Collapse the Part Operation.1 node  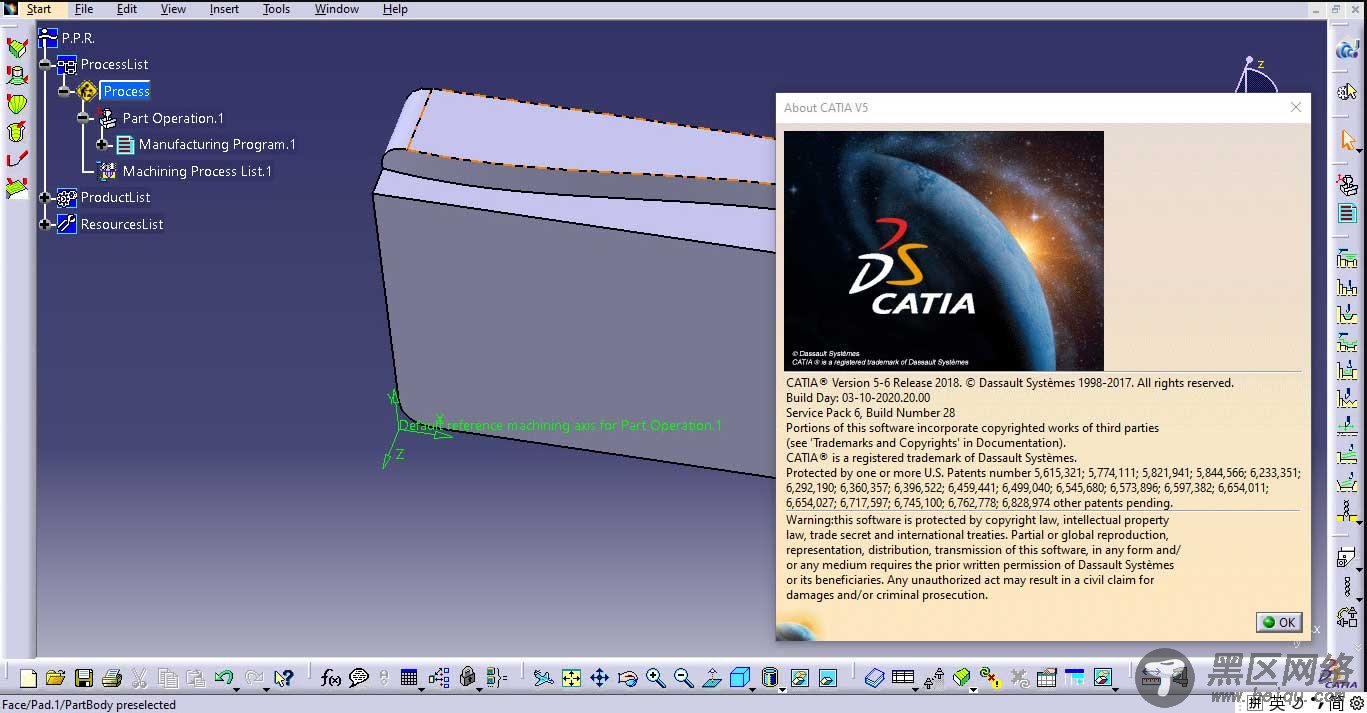[x=83, y=118]
